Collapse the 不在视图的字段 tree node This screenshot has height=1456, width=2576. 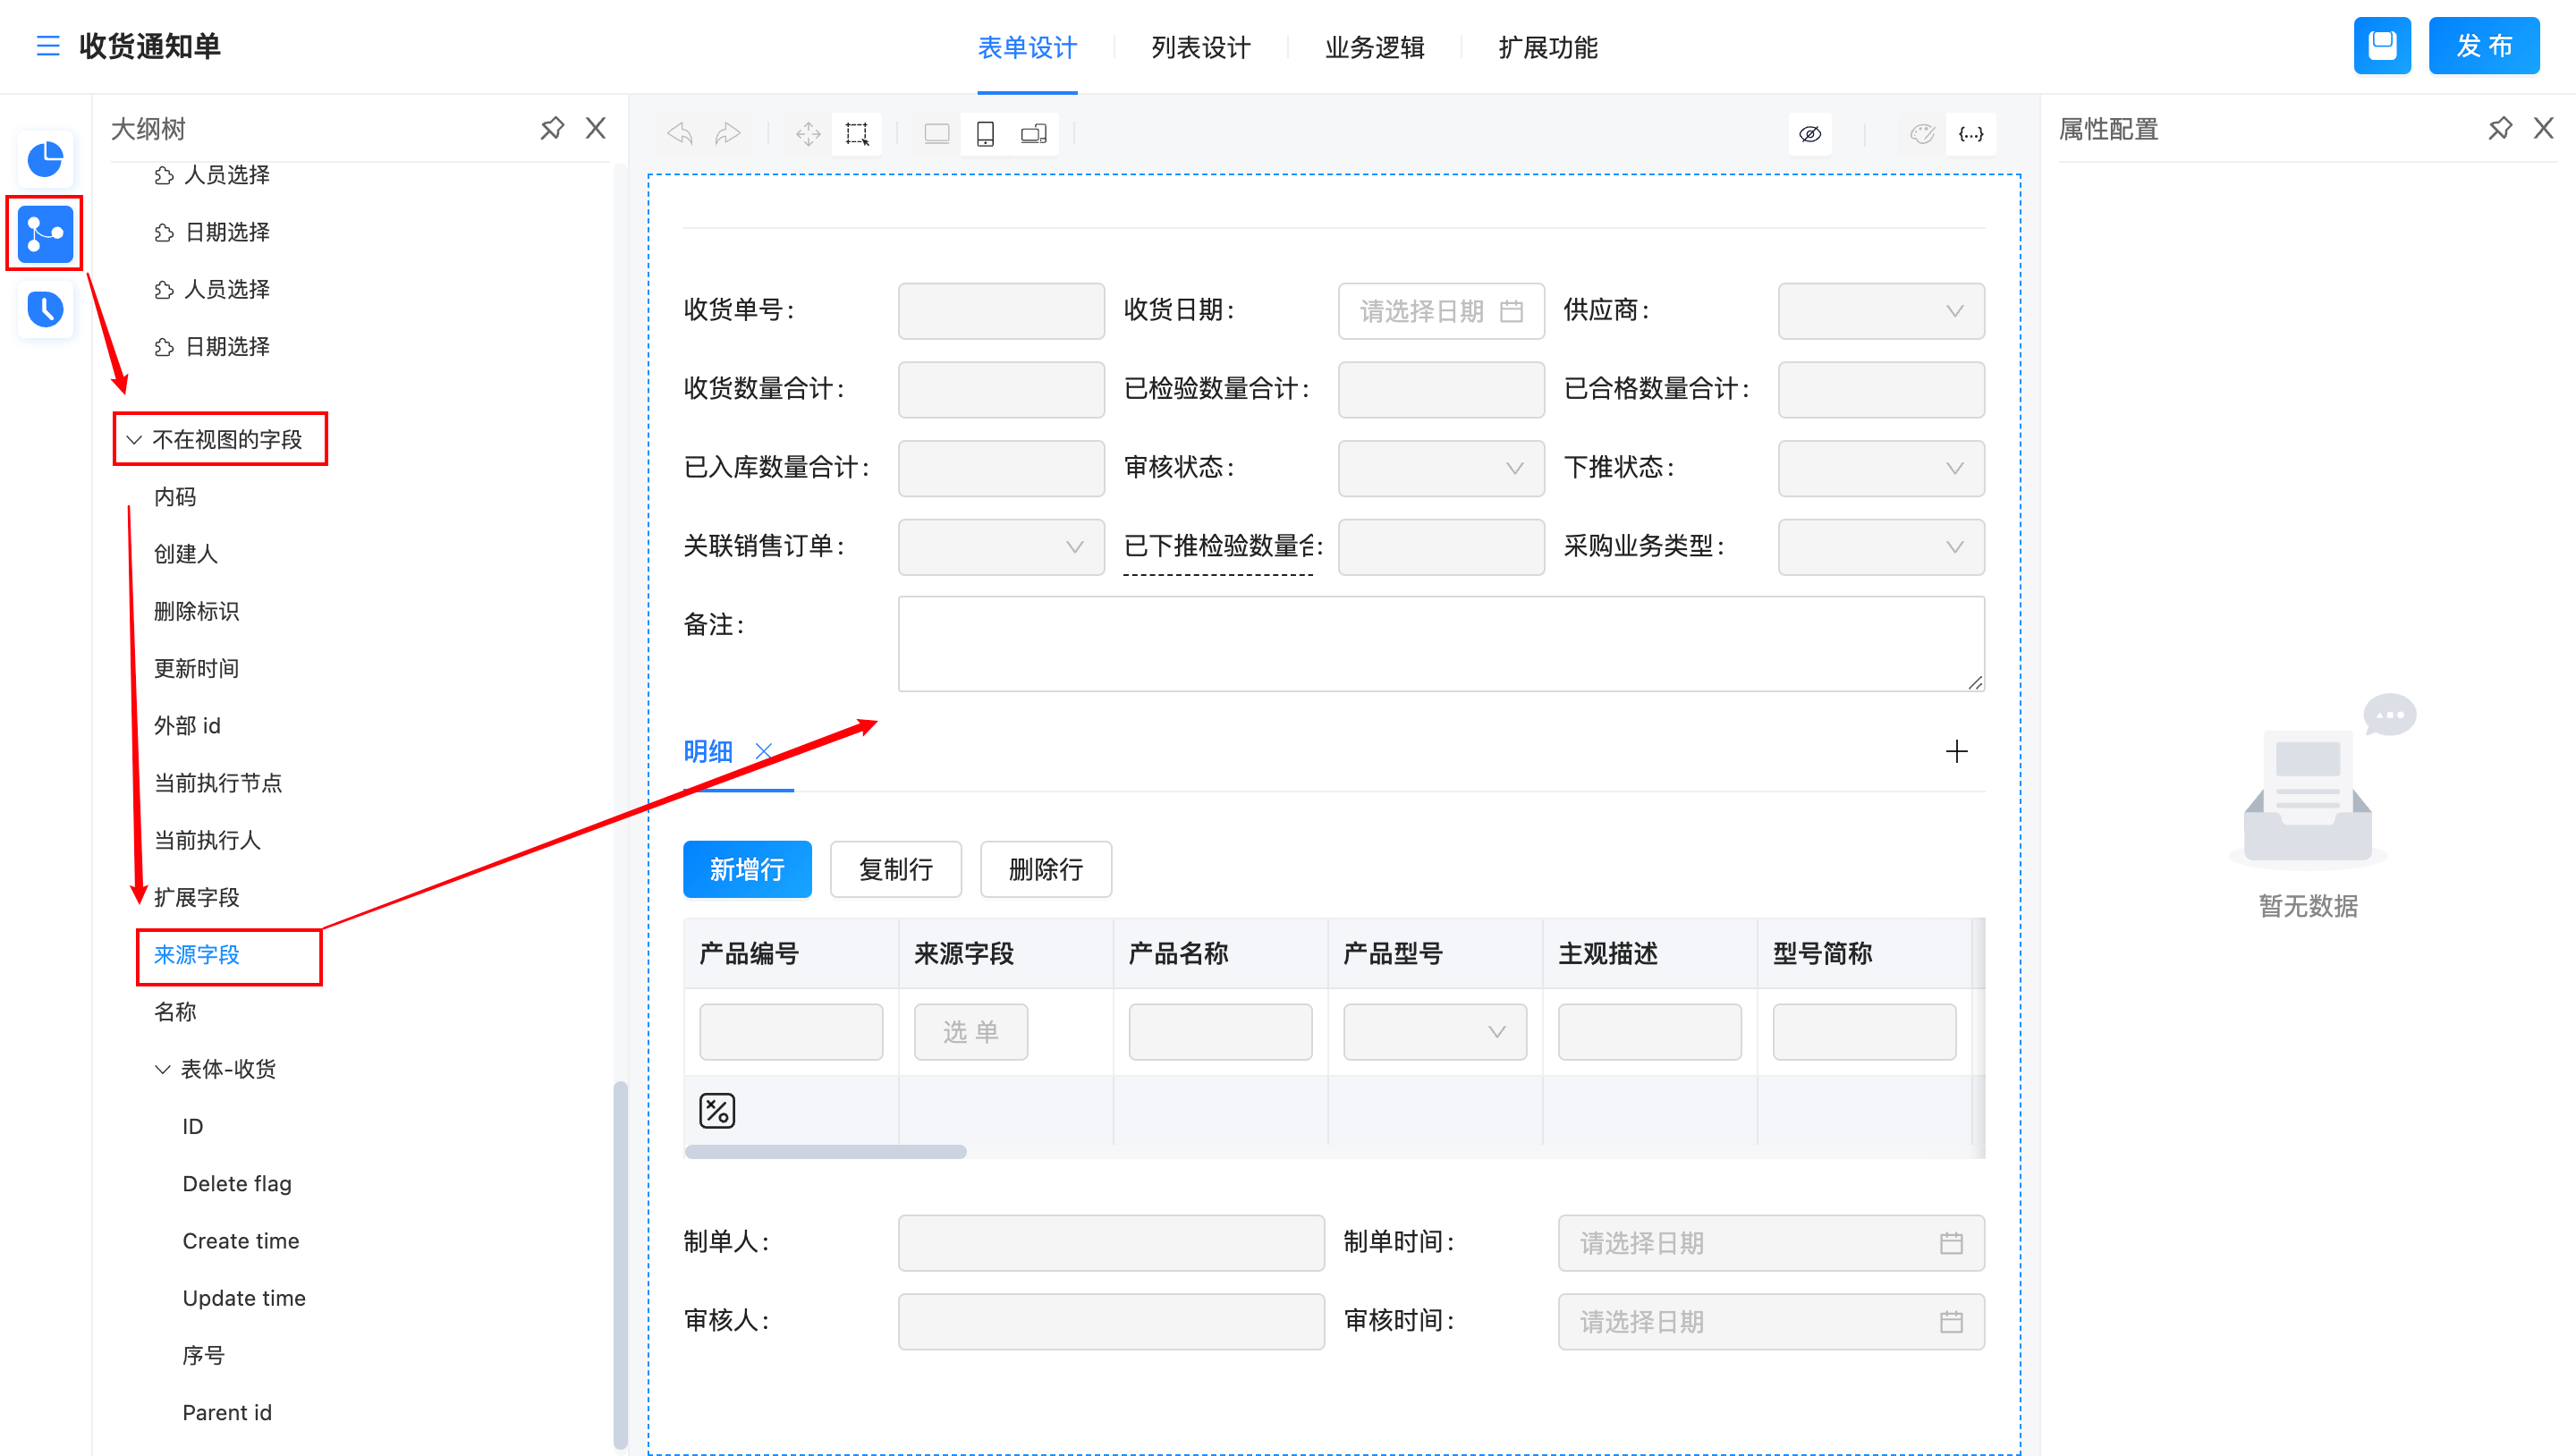pos(134,439)
